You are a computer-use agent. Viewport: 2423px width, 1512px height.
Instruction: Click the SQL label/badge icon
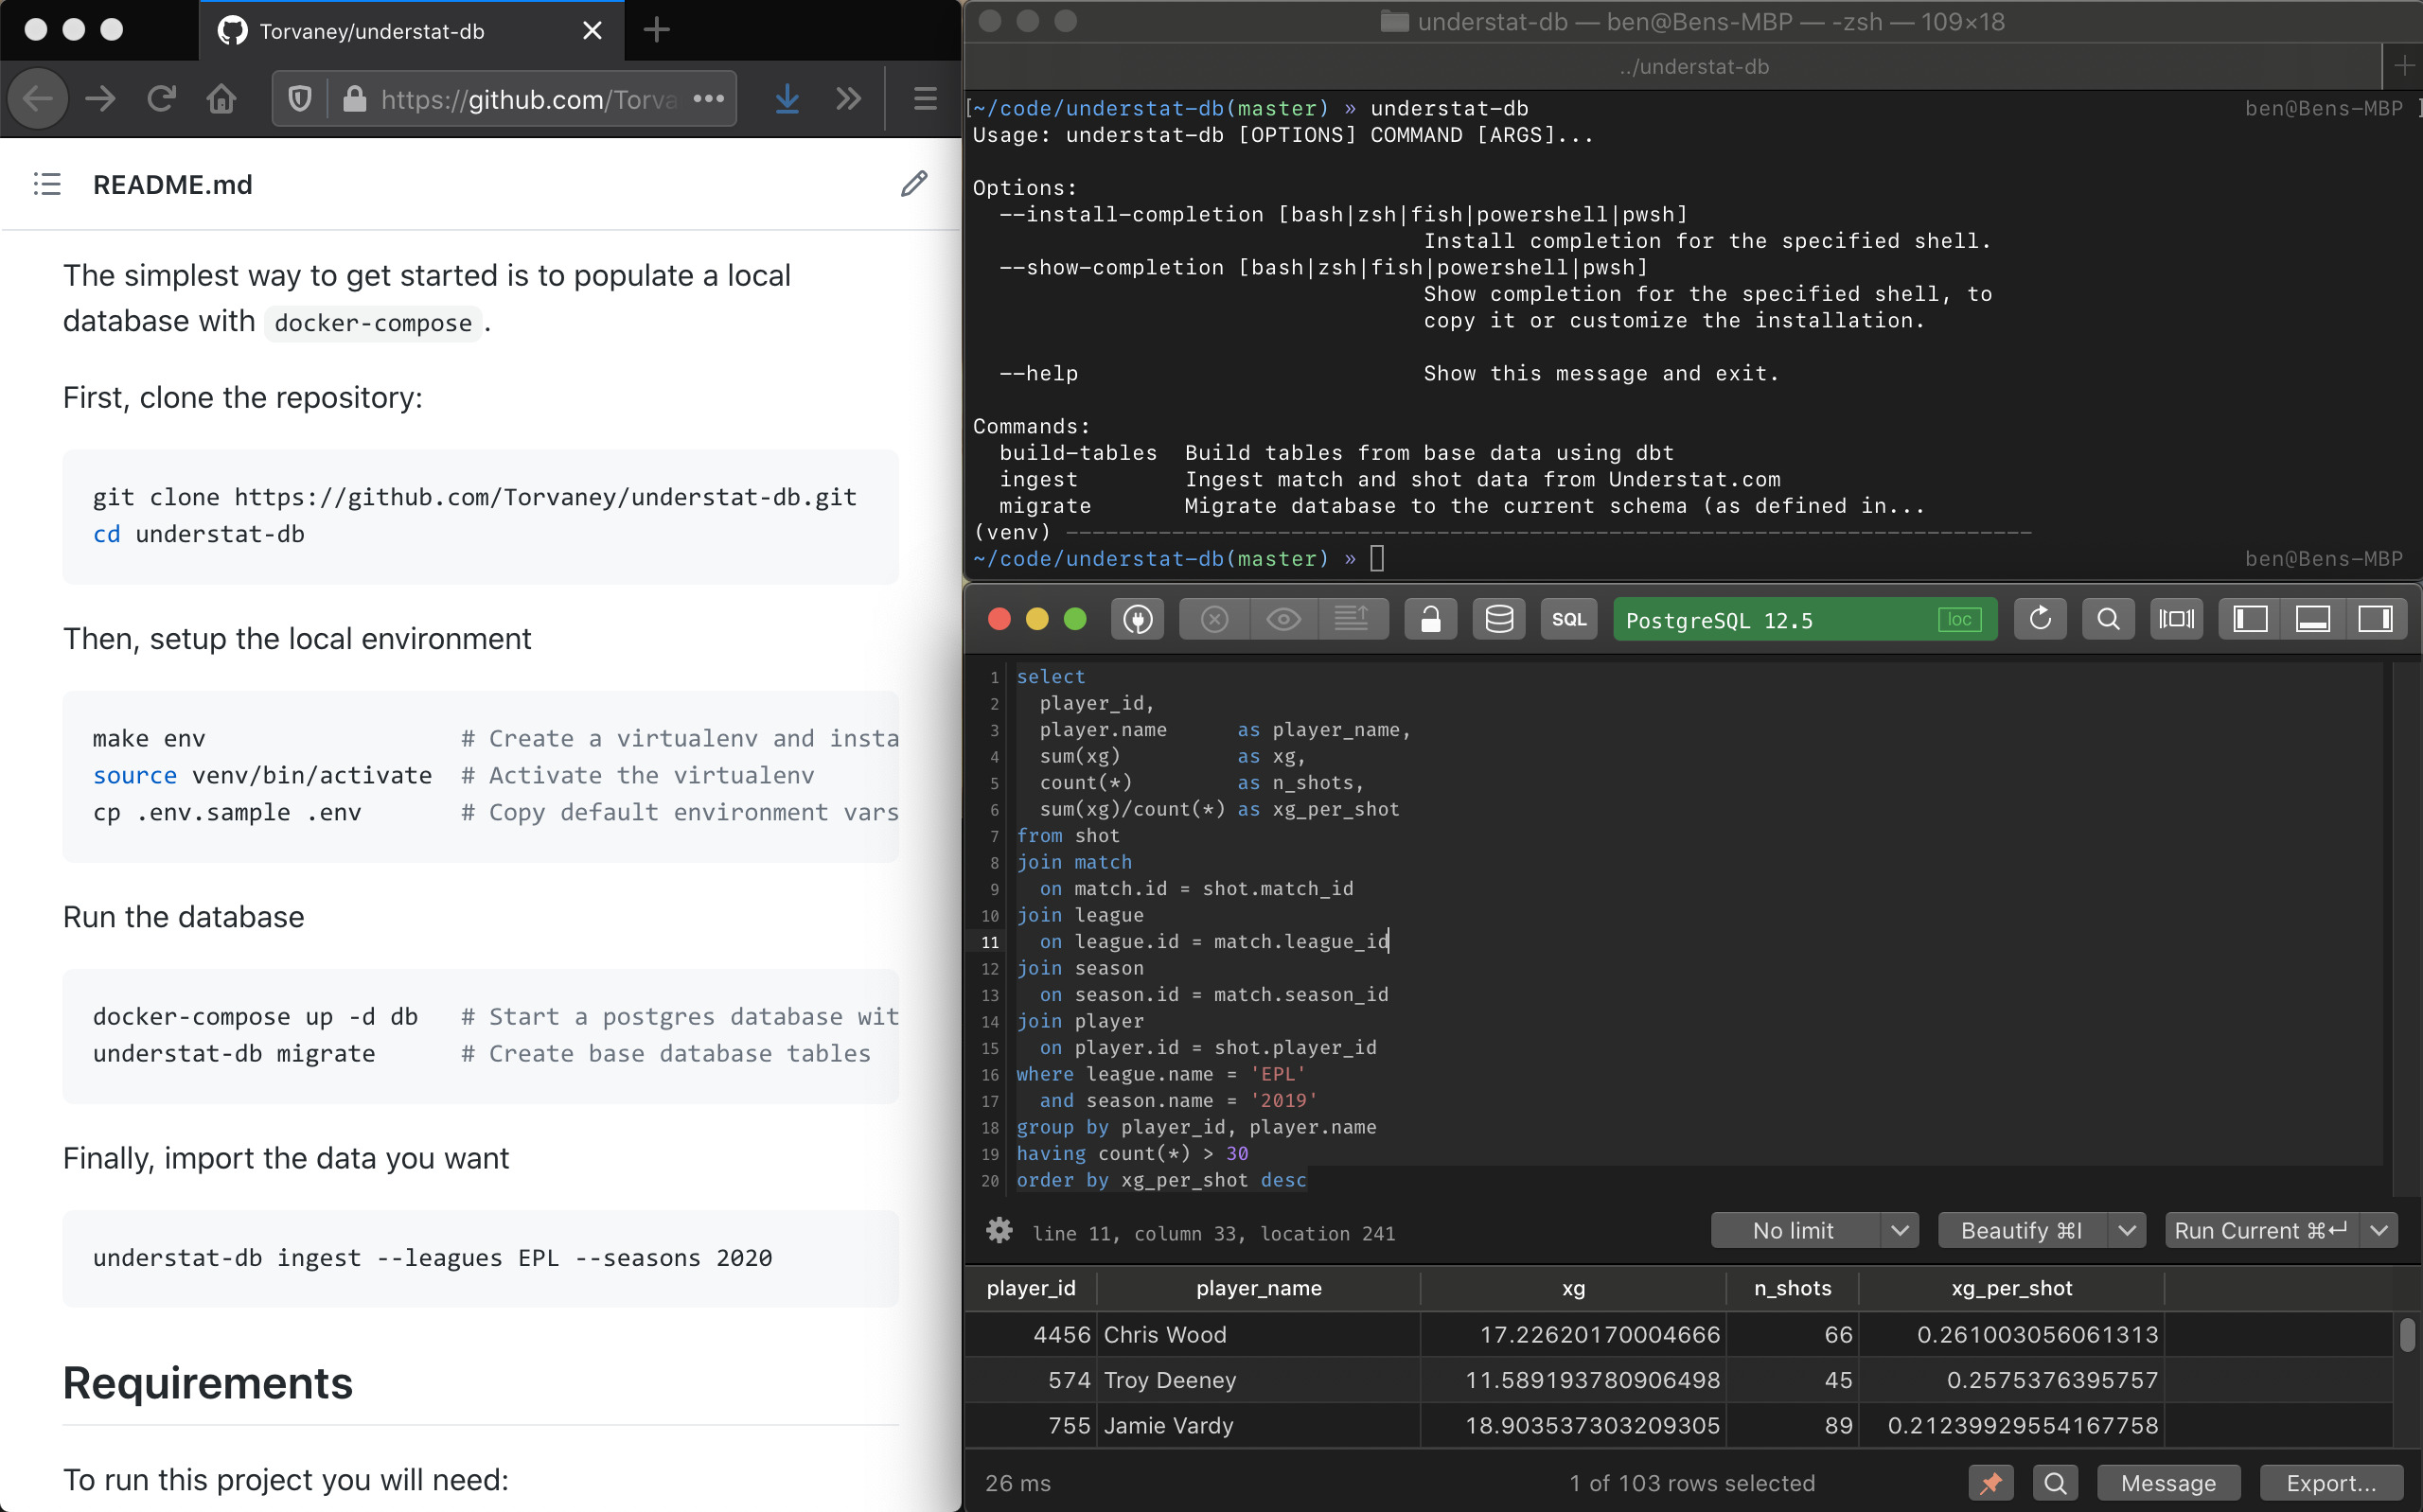pyautogui.click(x=1566, y=620)
